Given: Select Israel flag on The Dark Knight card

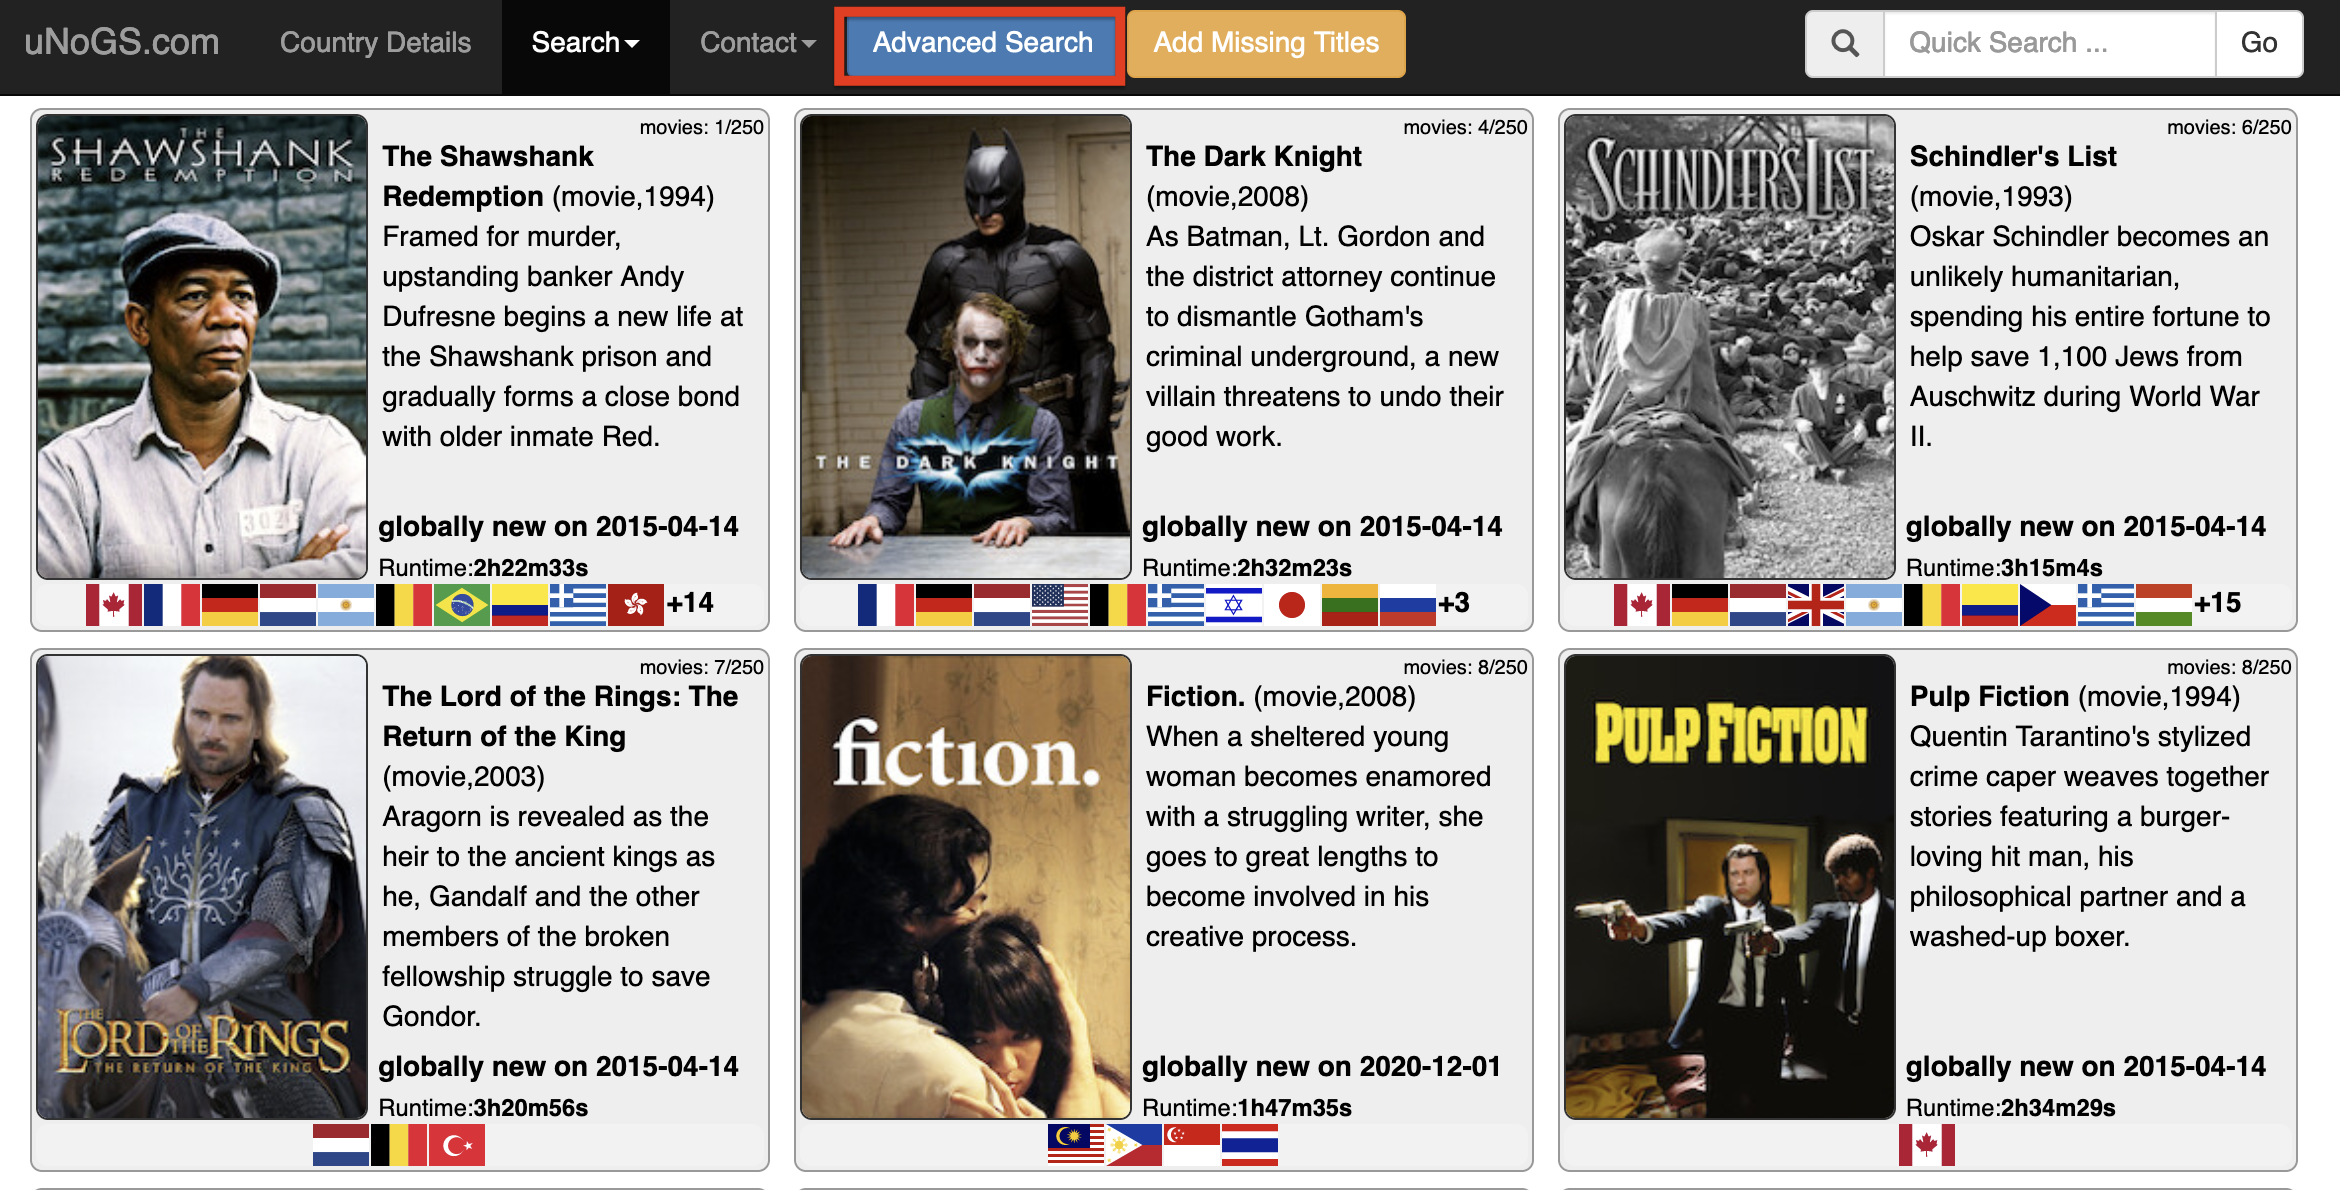Looking at the screenshot, I should pyautogui.click(x=1233, y=604).
